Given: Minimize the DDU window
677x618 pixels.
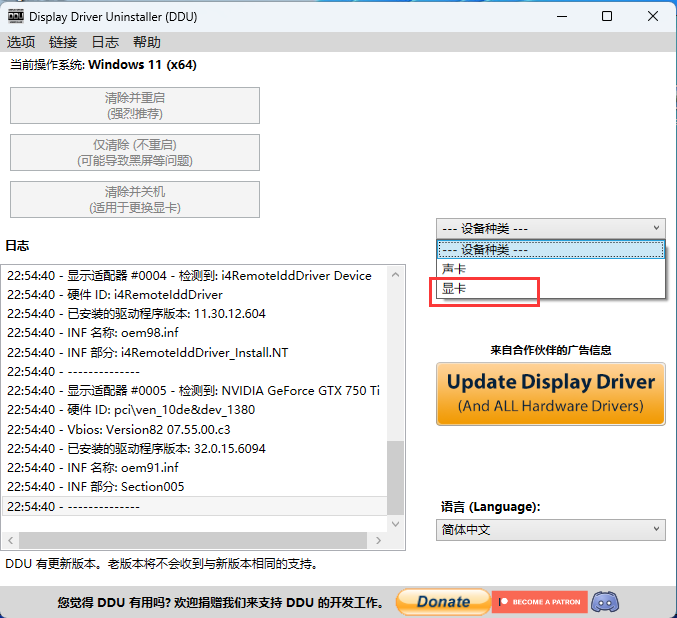Looking at the screenshot, I should click(561, 17).
